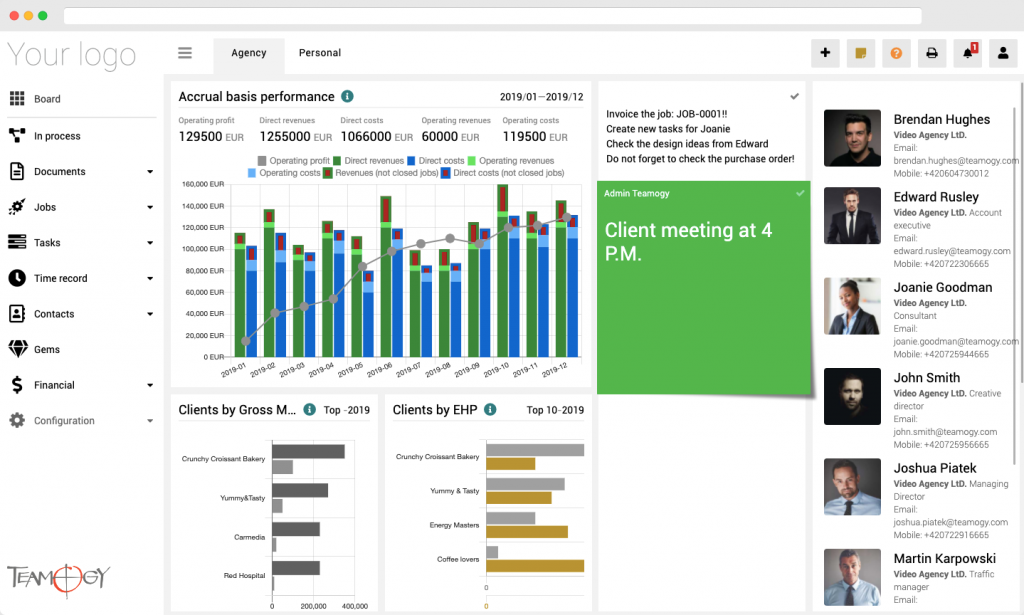Expand the Tasks submenu arrow
The image size is (1024, 615).
(x=150, y=243)
